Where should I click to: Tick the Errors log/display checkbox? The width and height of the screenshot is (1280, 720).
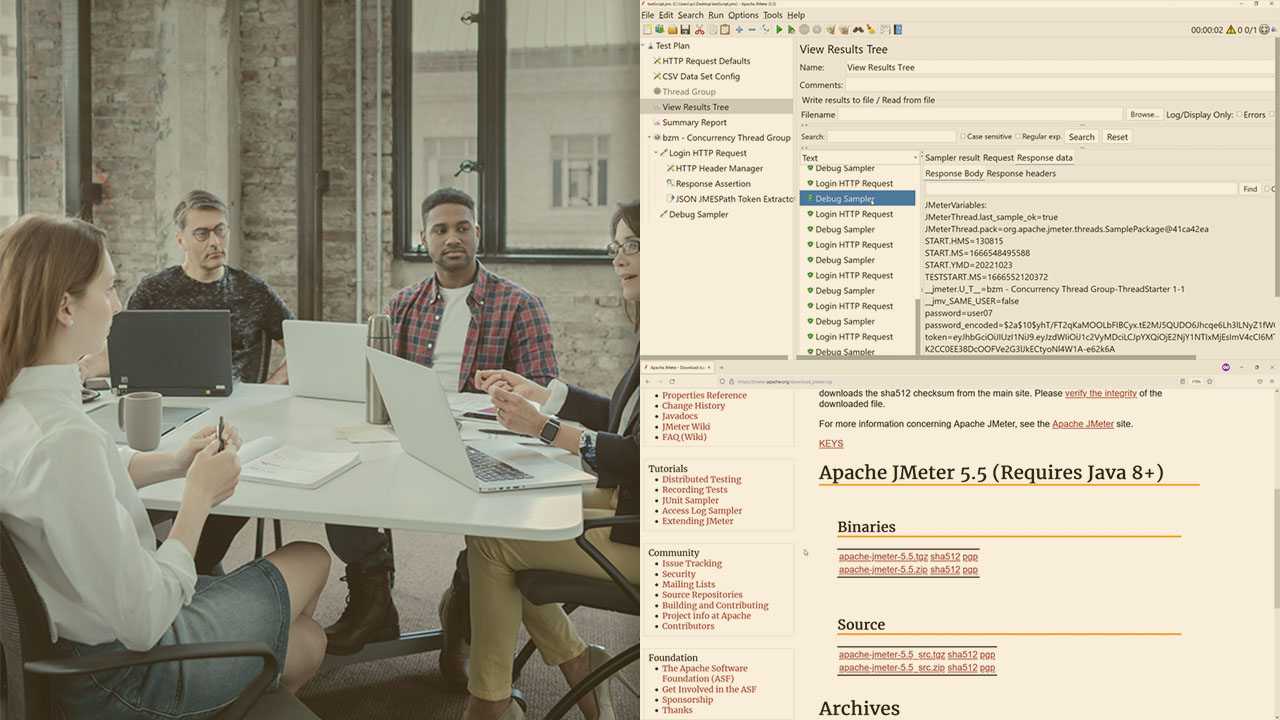tap(1239, 115)
